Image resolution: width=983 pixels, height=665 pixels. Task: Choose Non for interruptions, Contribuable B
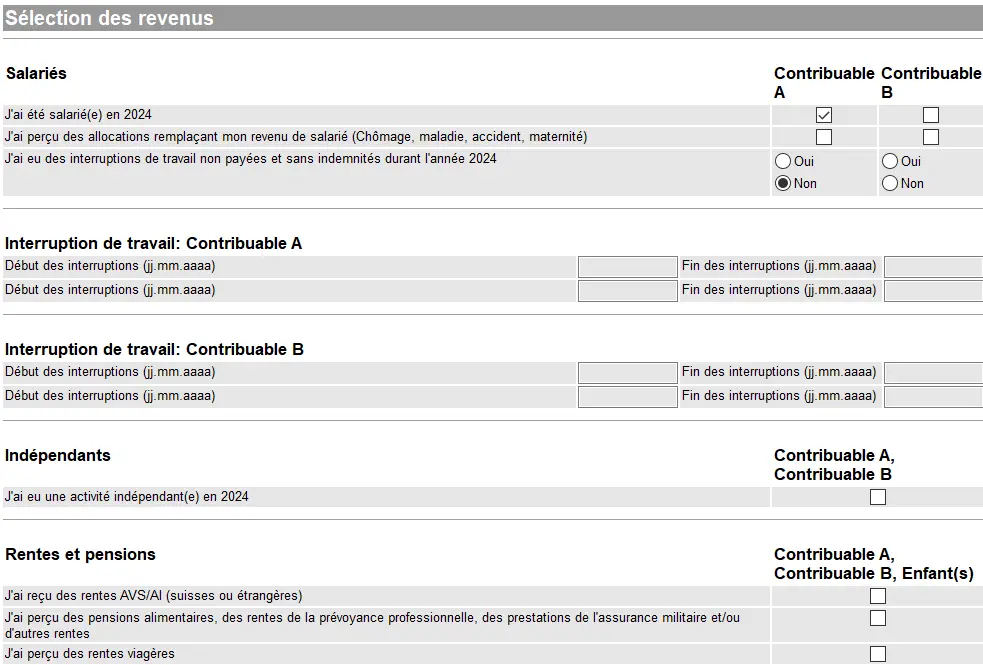pos(890,183)
